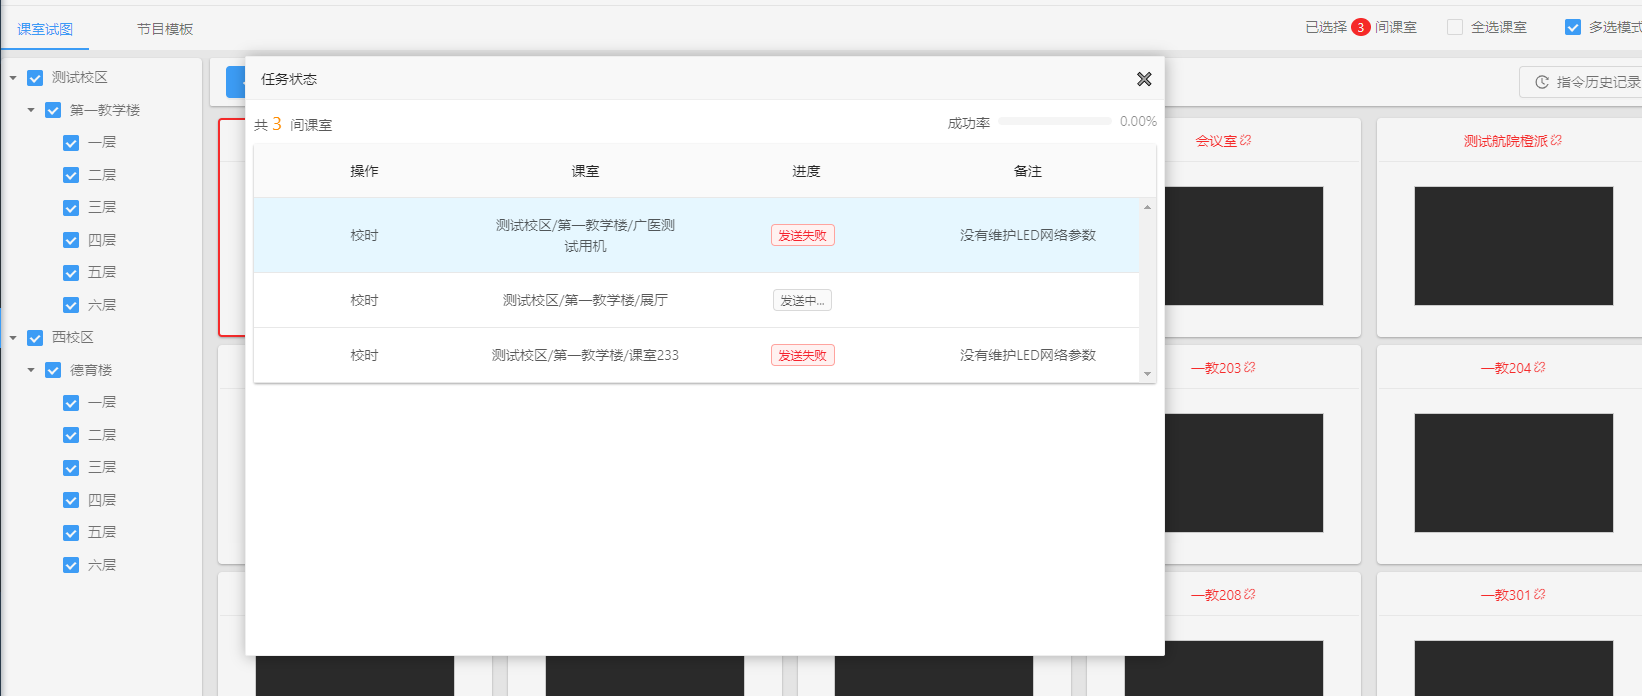
Task: Click the 发送中... tag for 展厅
Action: 802,300
